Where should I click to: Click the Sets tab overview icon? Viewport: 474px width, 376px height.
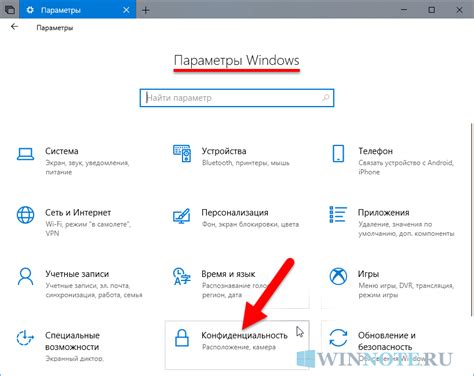coord(10,10)
